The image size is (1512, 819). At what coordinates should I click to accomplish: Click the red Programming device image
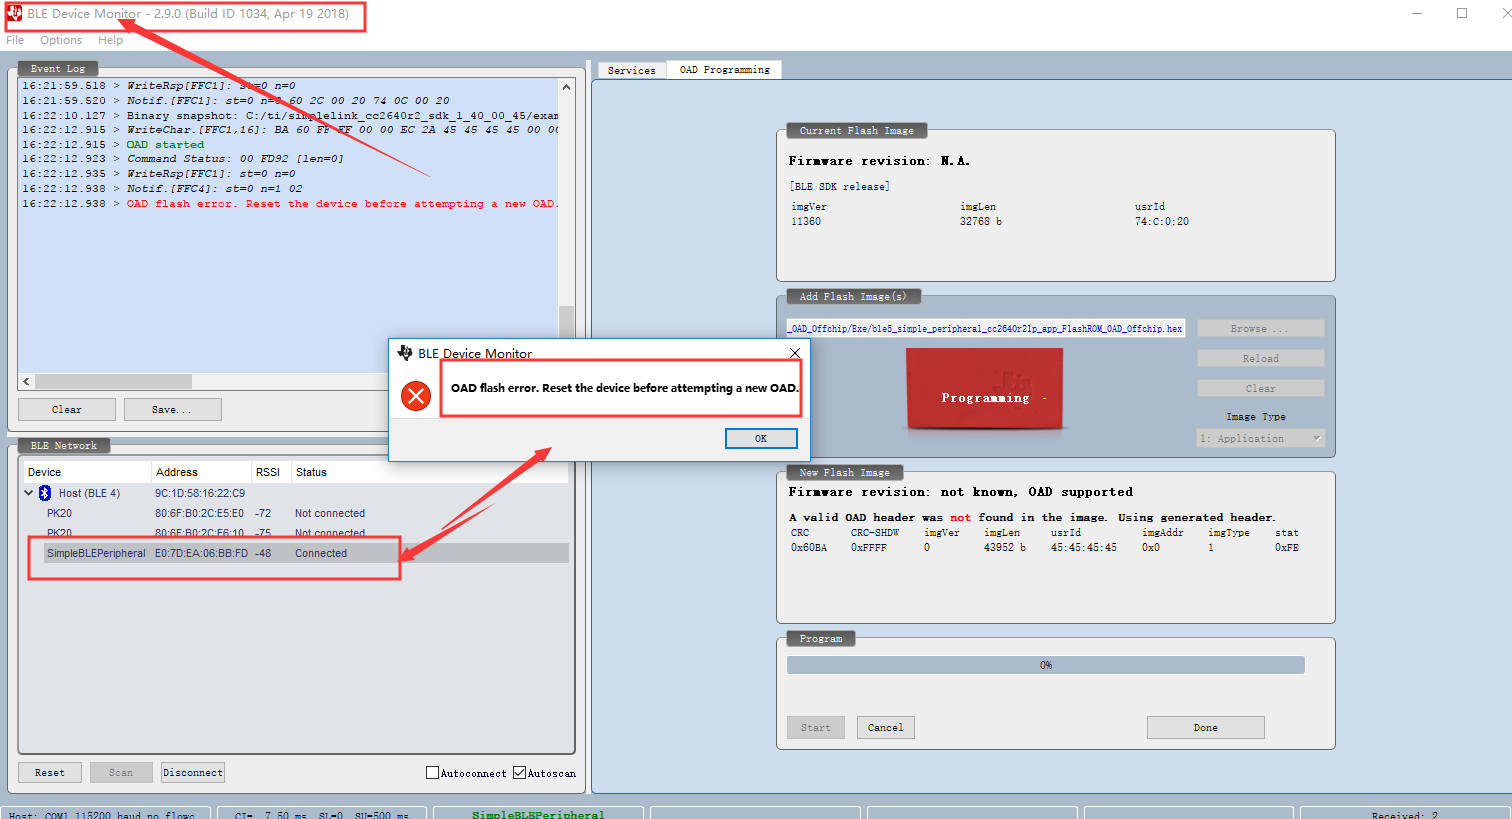point(985,390)
